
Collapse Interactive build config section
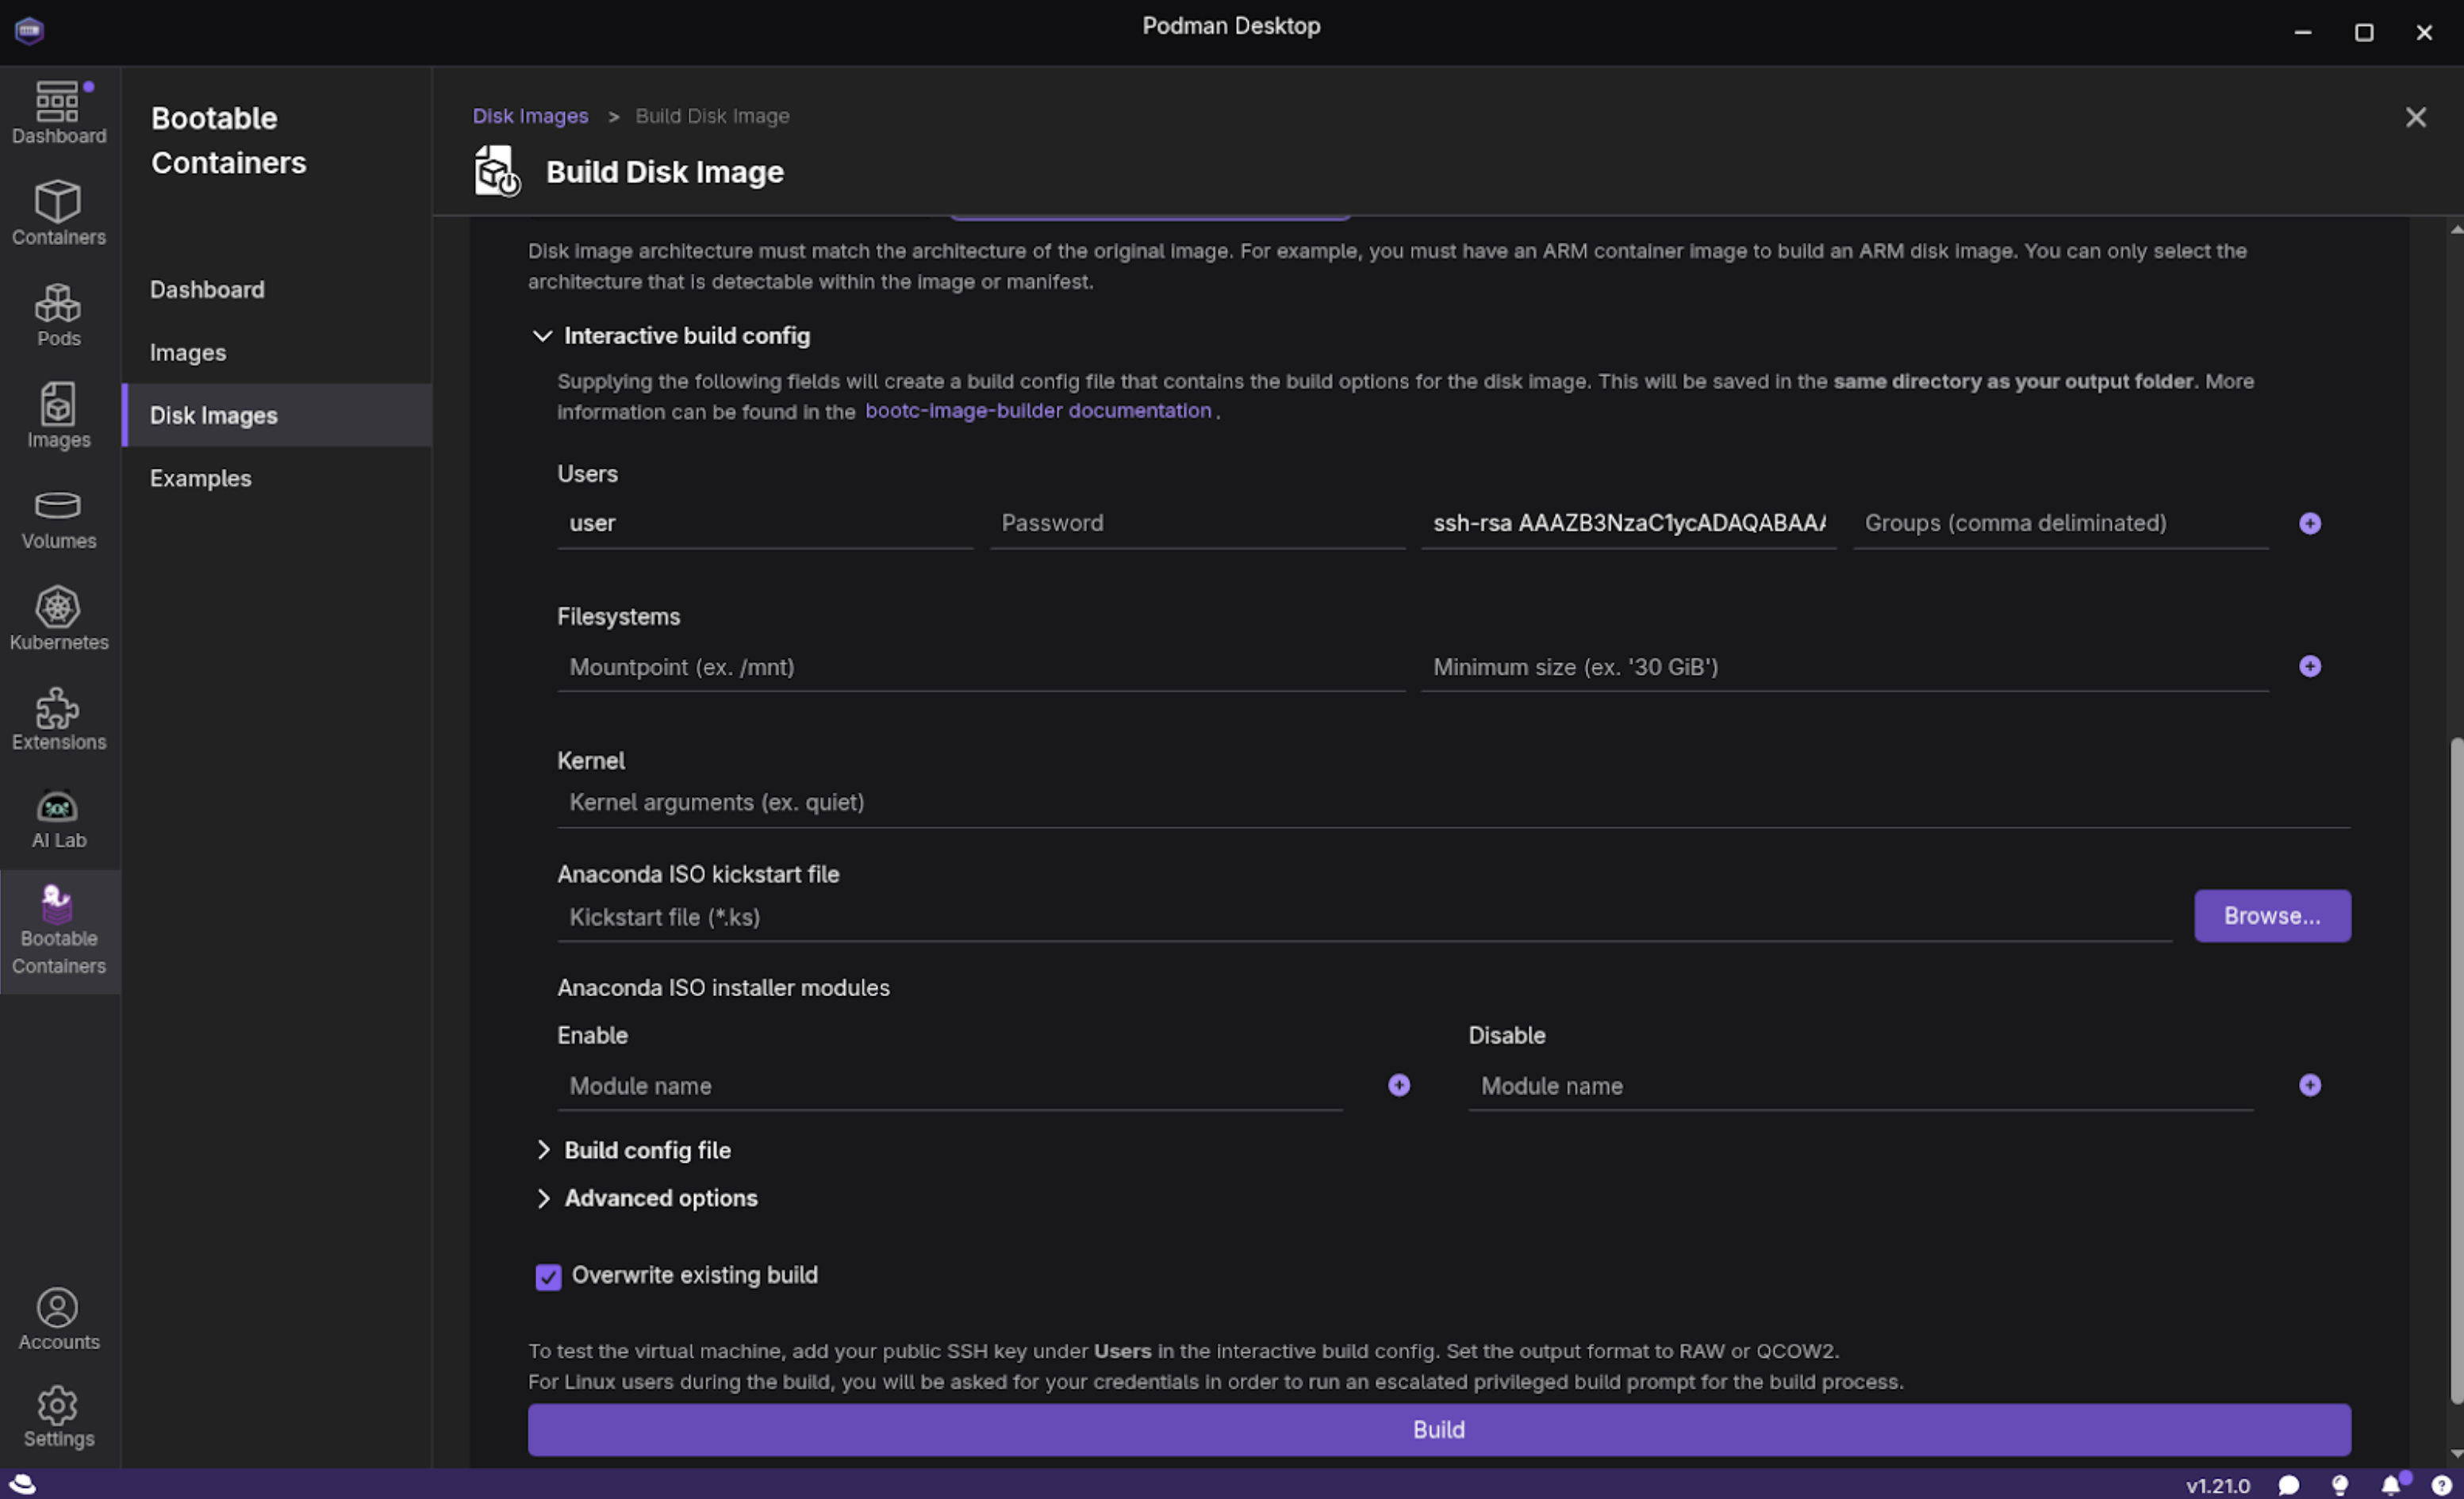[x=542, y=336]
